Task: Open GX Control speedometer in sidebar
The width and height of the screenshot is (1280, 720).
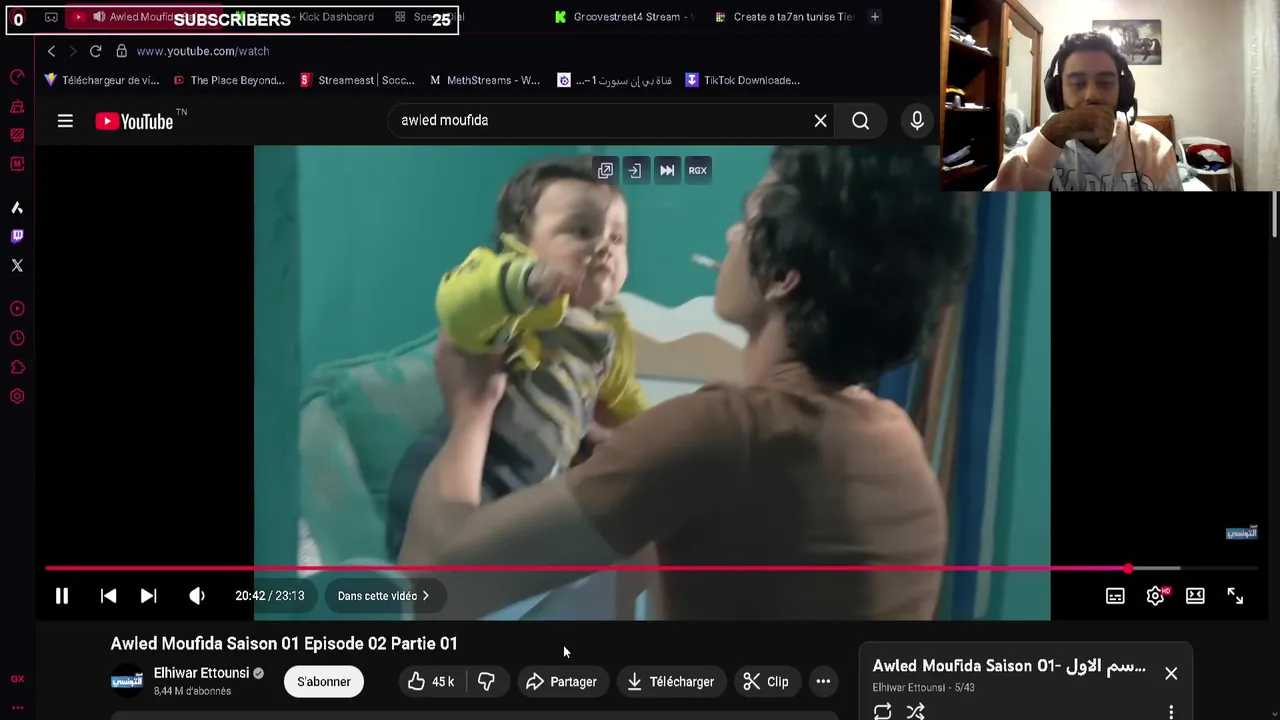Action: click(x=17, y=77)
